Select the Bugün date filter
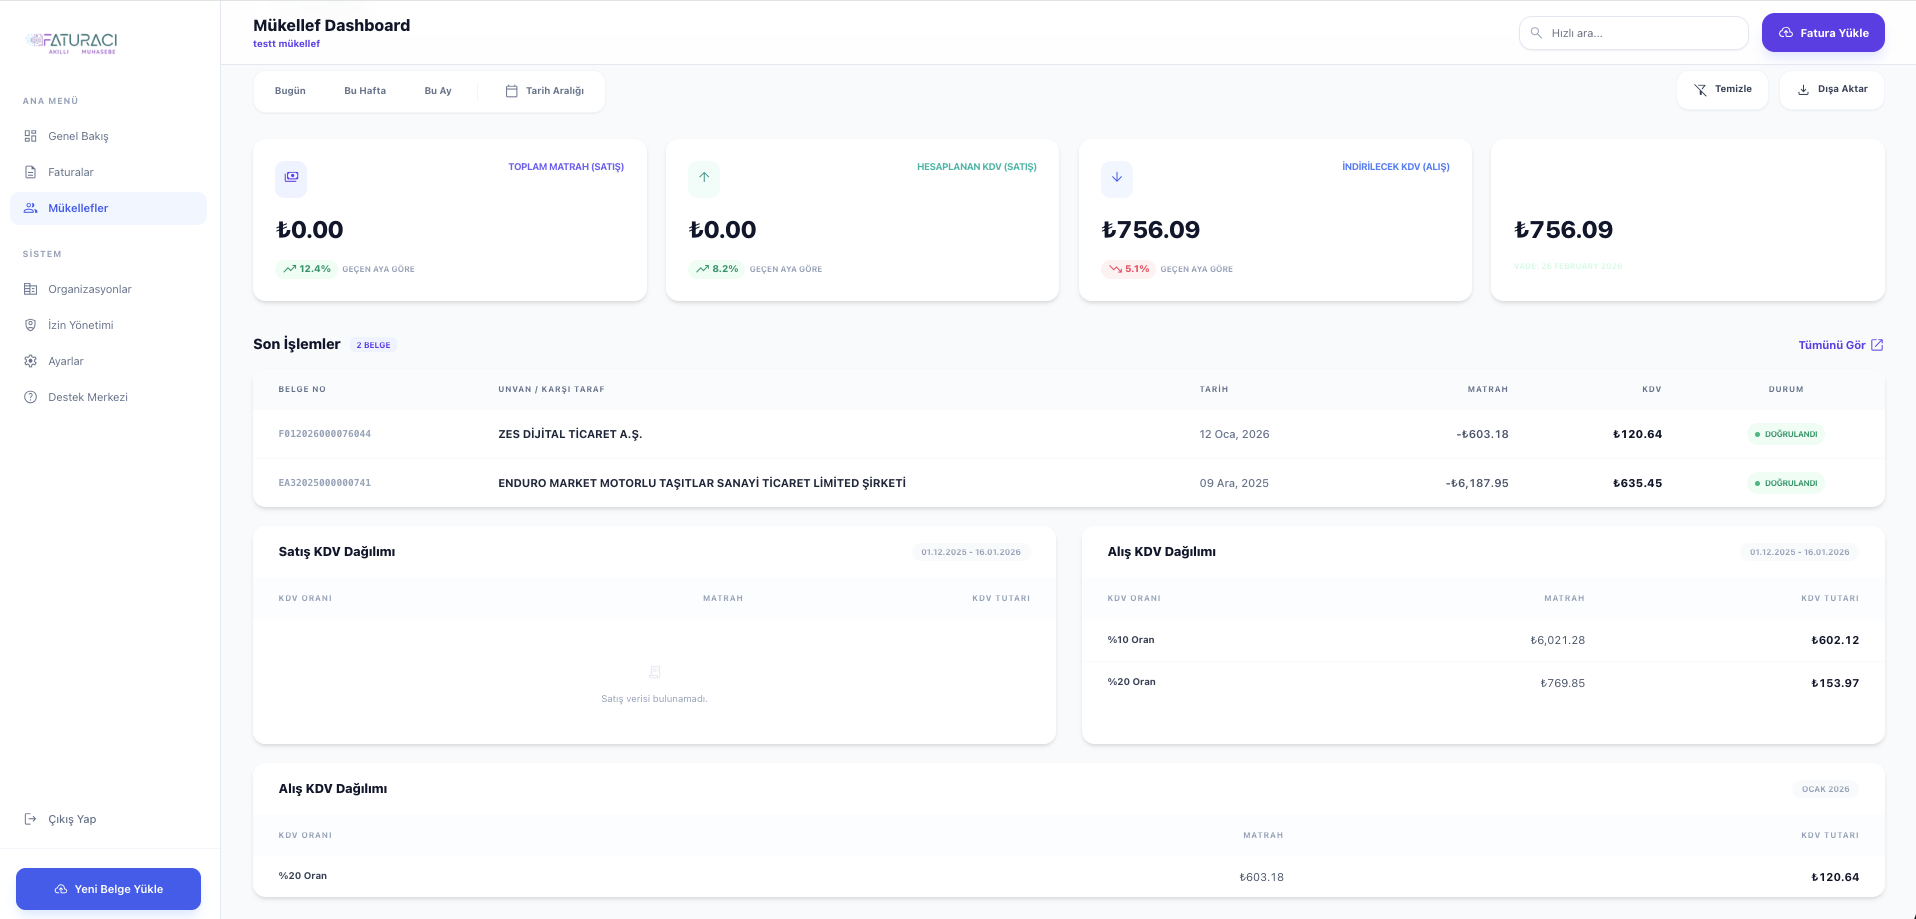 coord(290,91)
